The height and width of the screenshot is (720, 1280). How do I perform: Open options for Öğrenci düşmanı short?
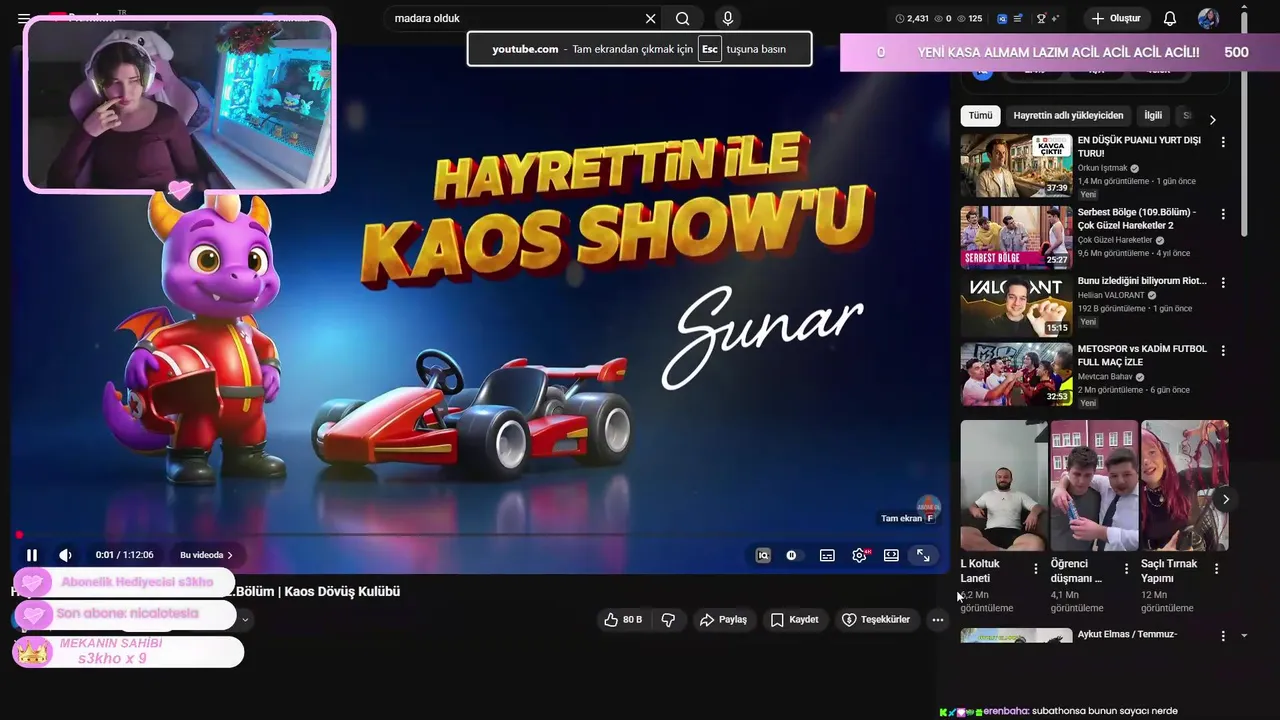pyautogui.click(x=1126, y=568)
